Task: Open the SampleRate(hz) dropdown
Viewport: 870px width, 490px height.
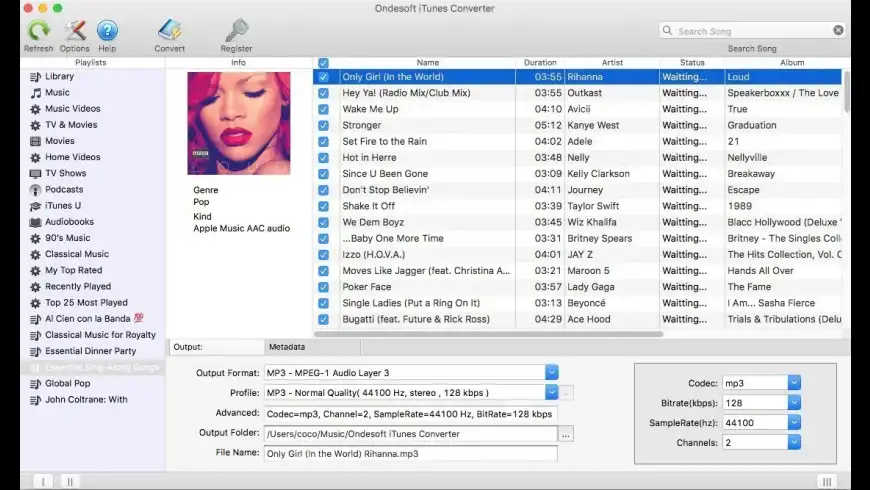Action: coord(794,423)
